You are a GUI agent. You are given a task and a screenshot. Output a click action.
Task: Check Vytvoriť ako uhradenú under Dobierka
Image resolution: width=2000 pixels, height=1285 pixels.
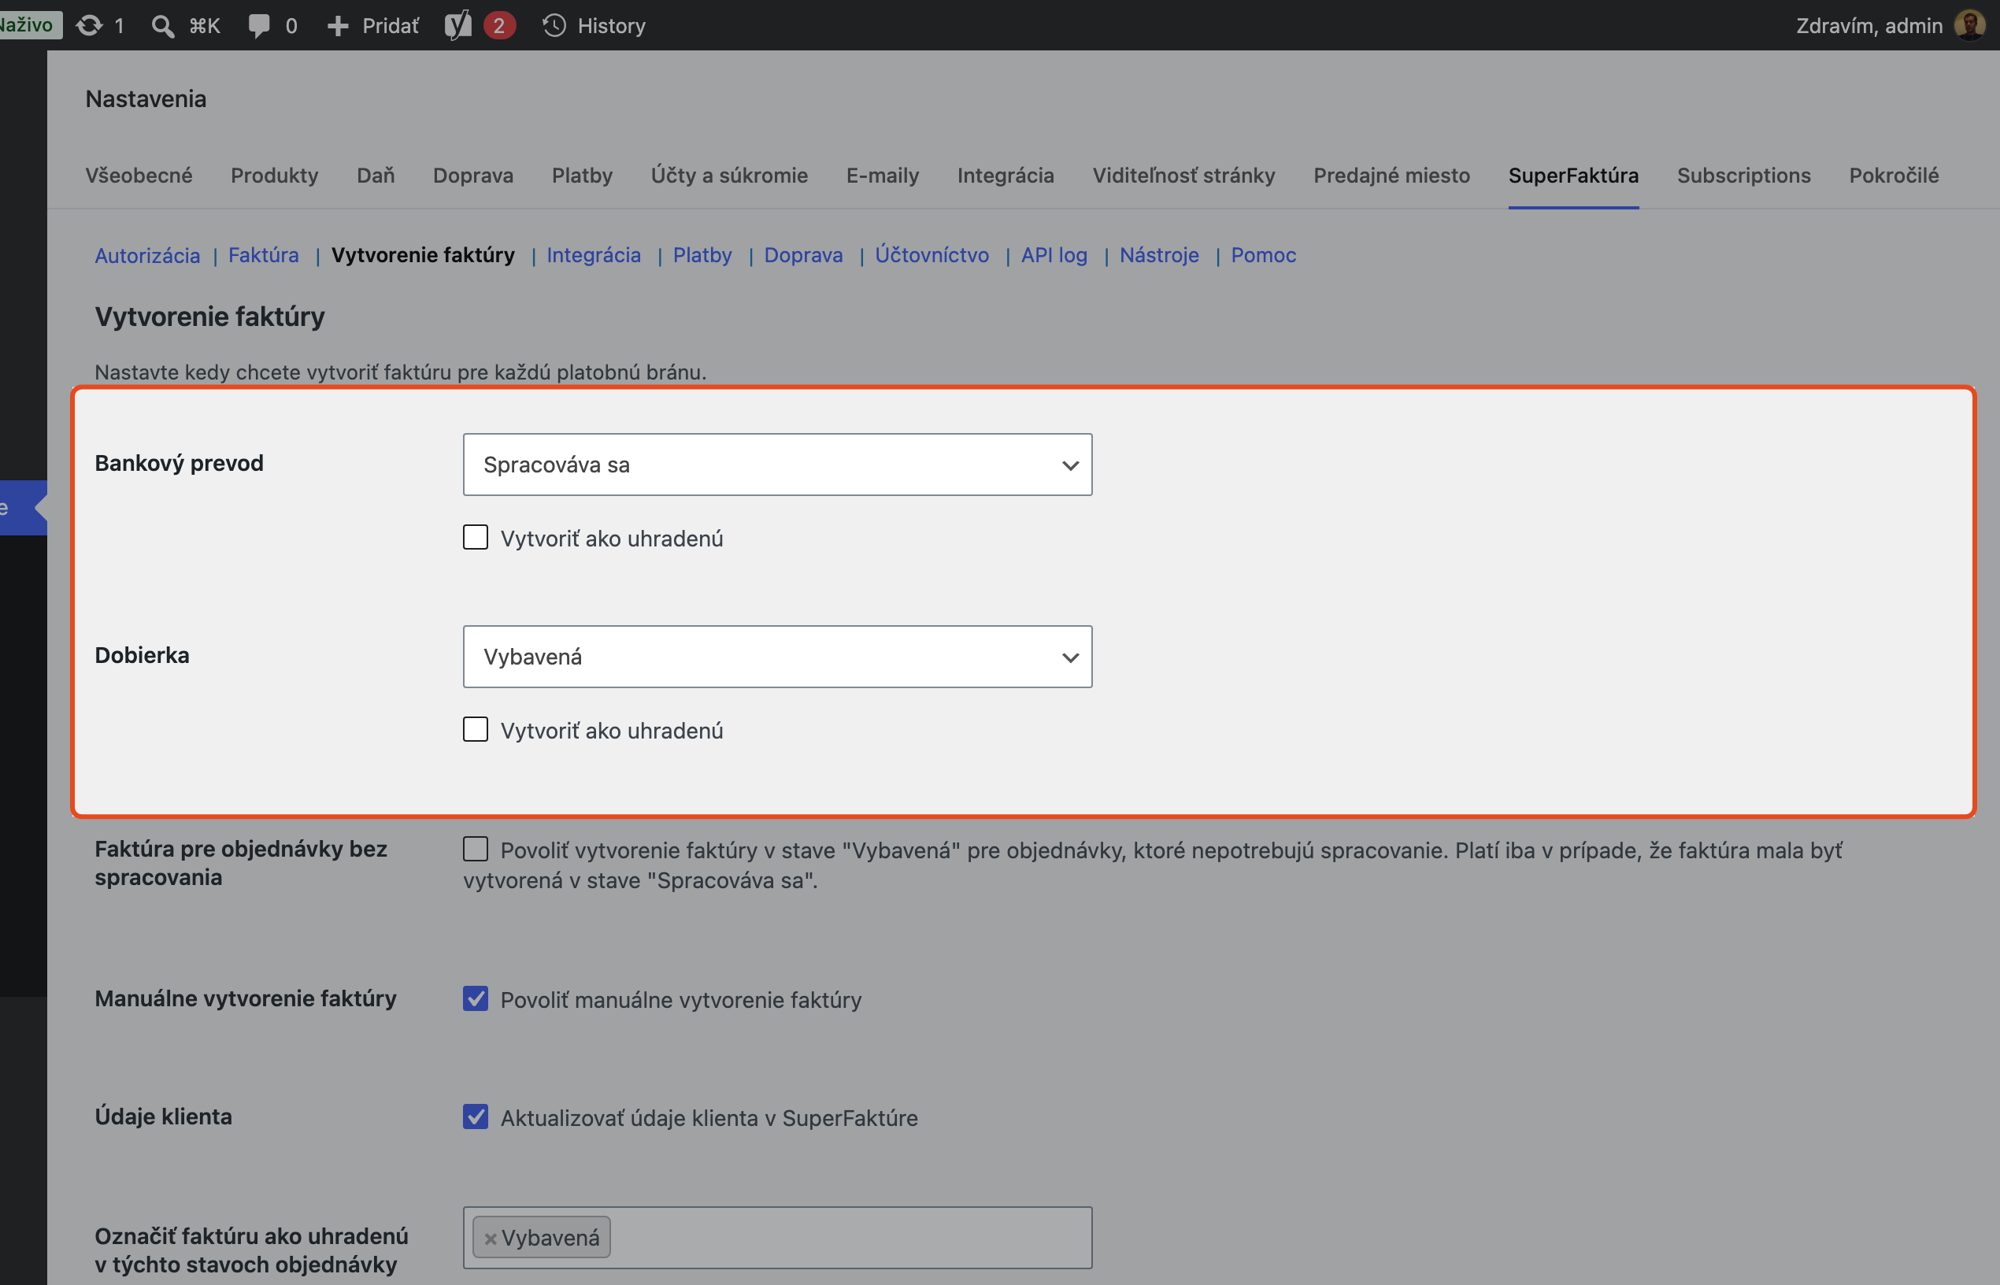click(x=475, y=729)
